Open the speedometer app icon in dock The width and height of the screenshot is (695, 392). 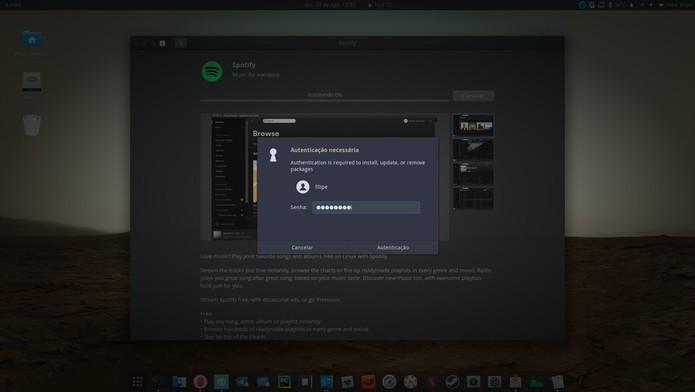[389, 381]
